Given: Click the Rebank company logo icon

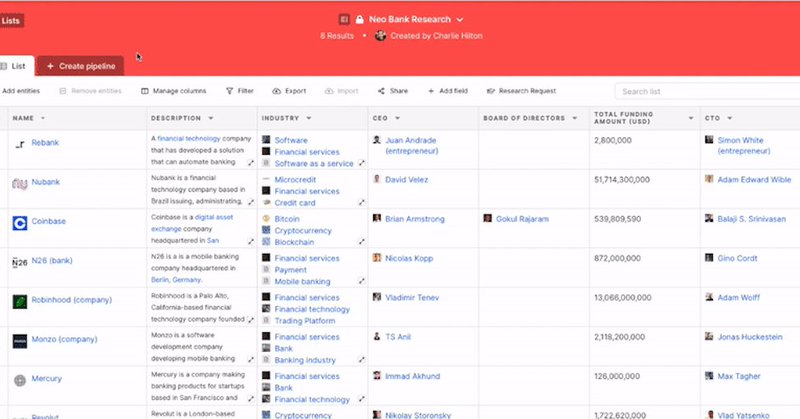Looking at the screenshot, I should click(20, 144).
